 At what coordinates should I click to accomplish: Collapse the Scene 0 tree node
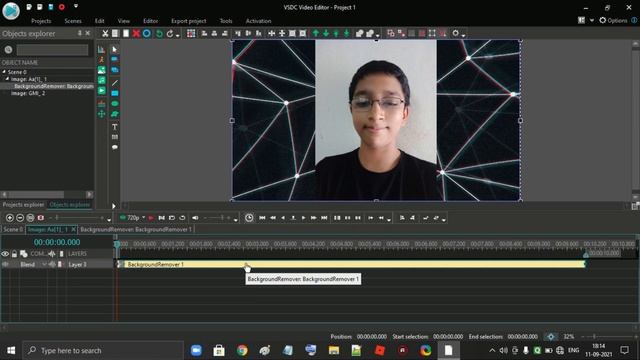pyautogui.click(x=4, y=72)
